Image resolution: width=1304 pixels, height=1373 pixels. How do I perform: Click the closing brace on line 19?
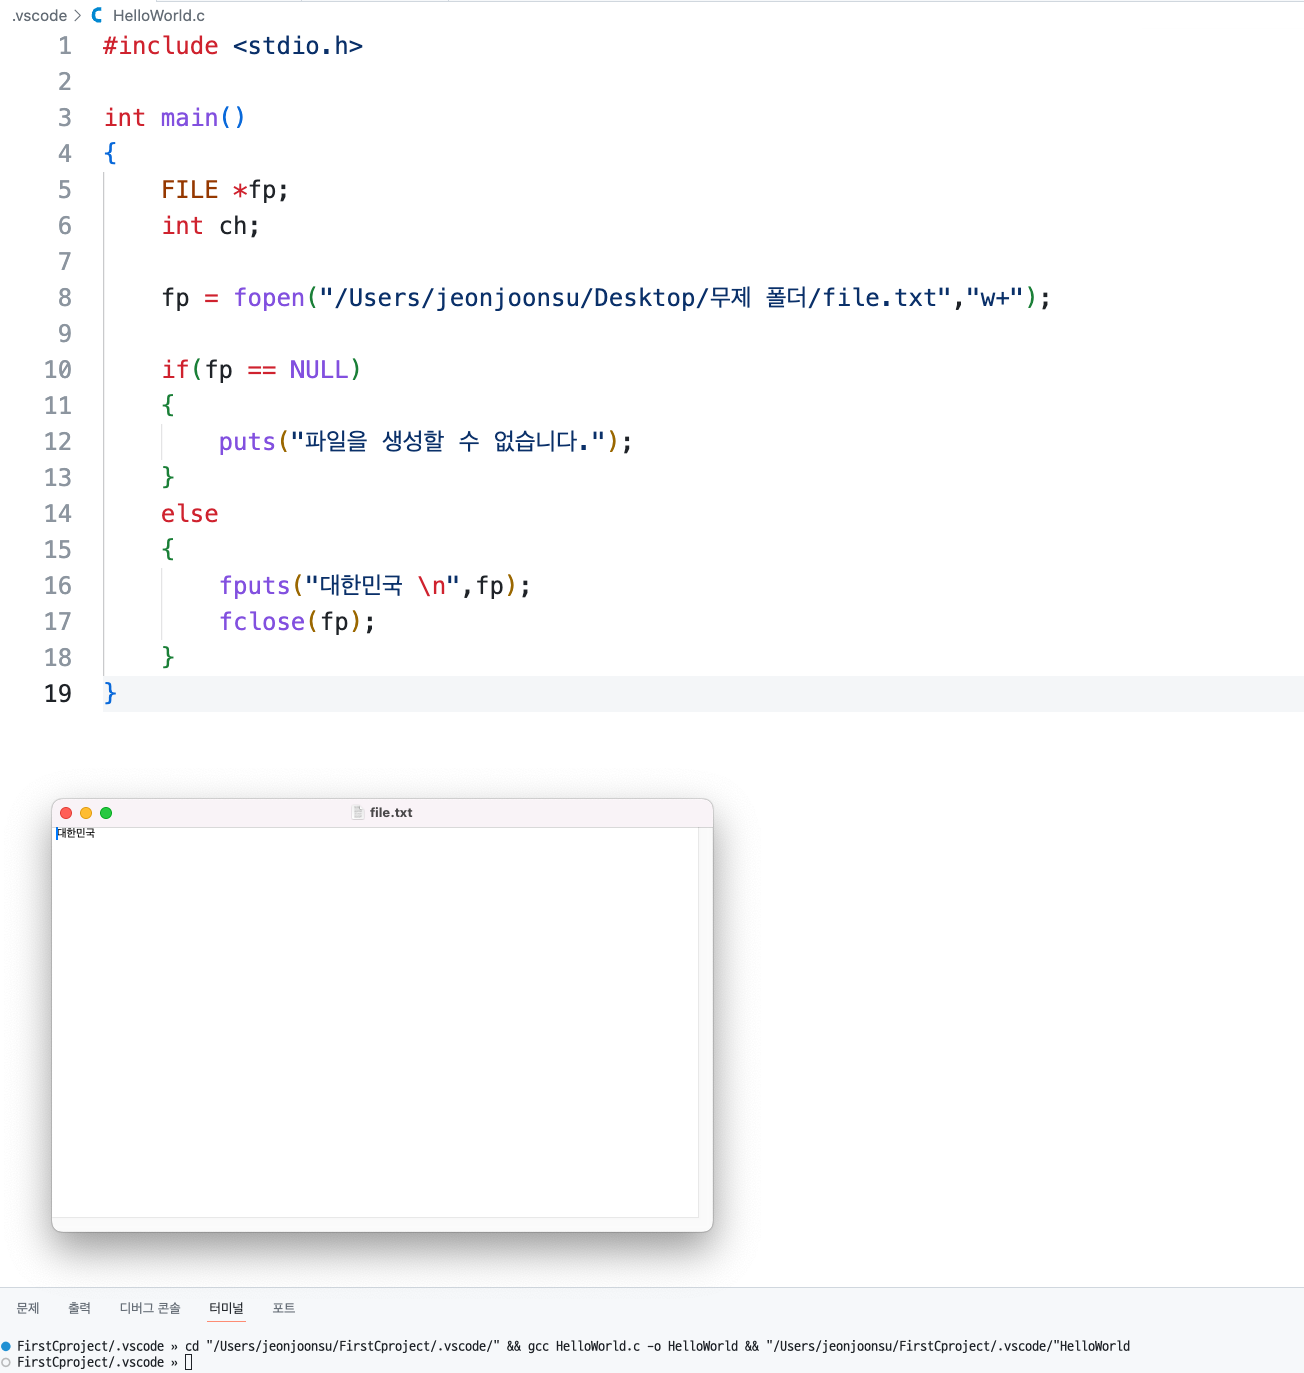coord(110,693)
